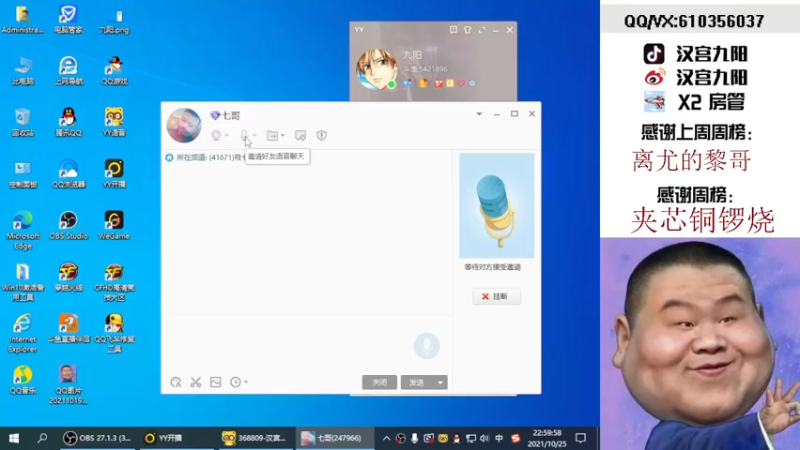Click the video call camera icon in the chat
Viewport: 800px width, 450px height.
point(216,135)
